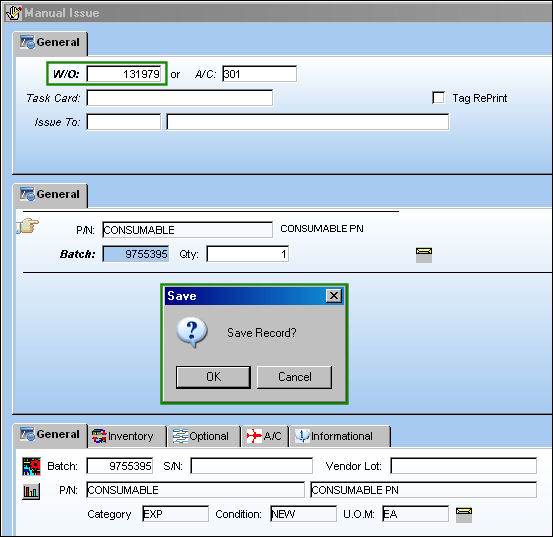The width and height of the screenshot is (553, 537).
Task: Click the Task Card input field
Action: tap(180, 98)
